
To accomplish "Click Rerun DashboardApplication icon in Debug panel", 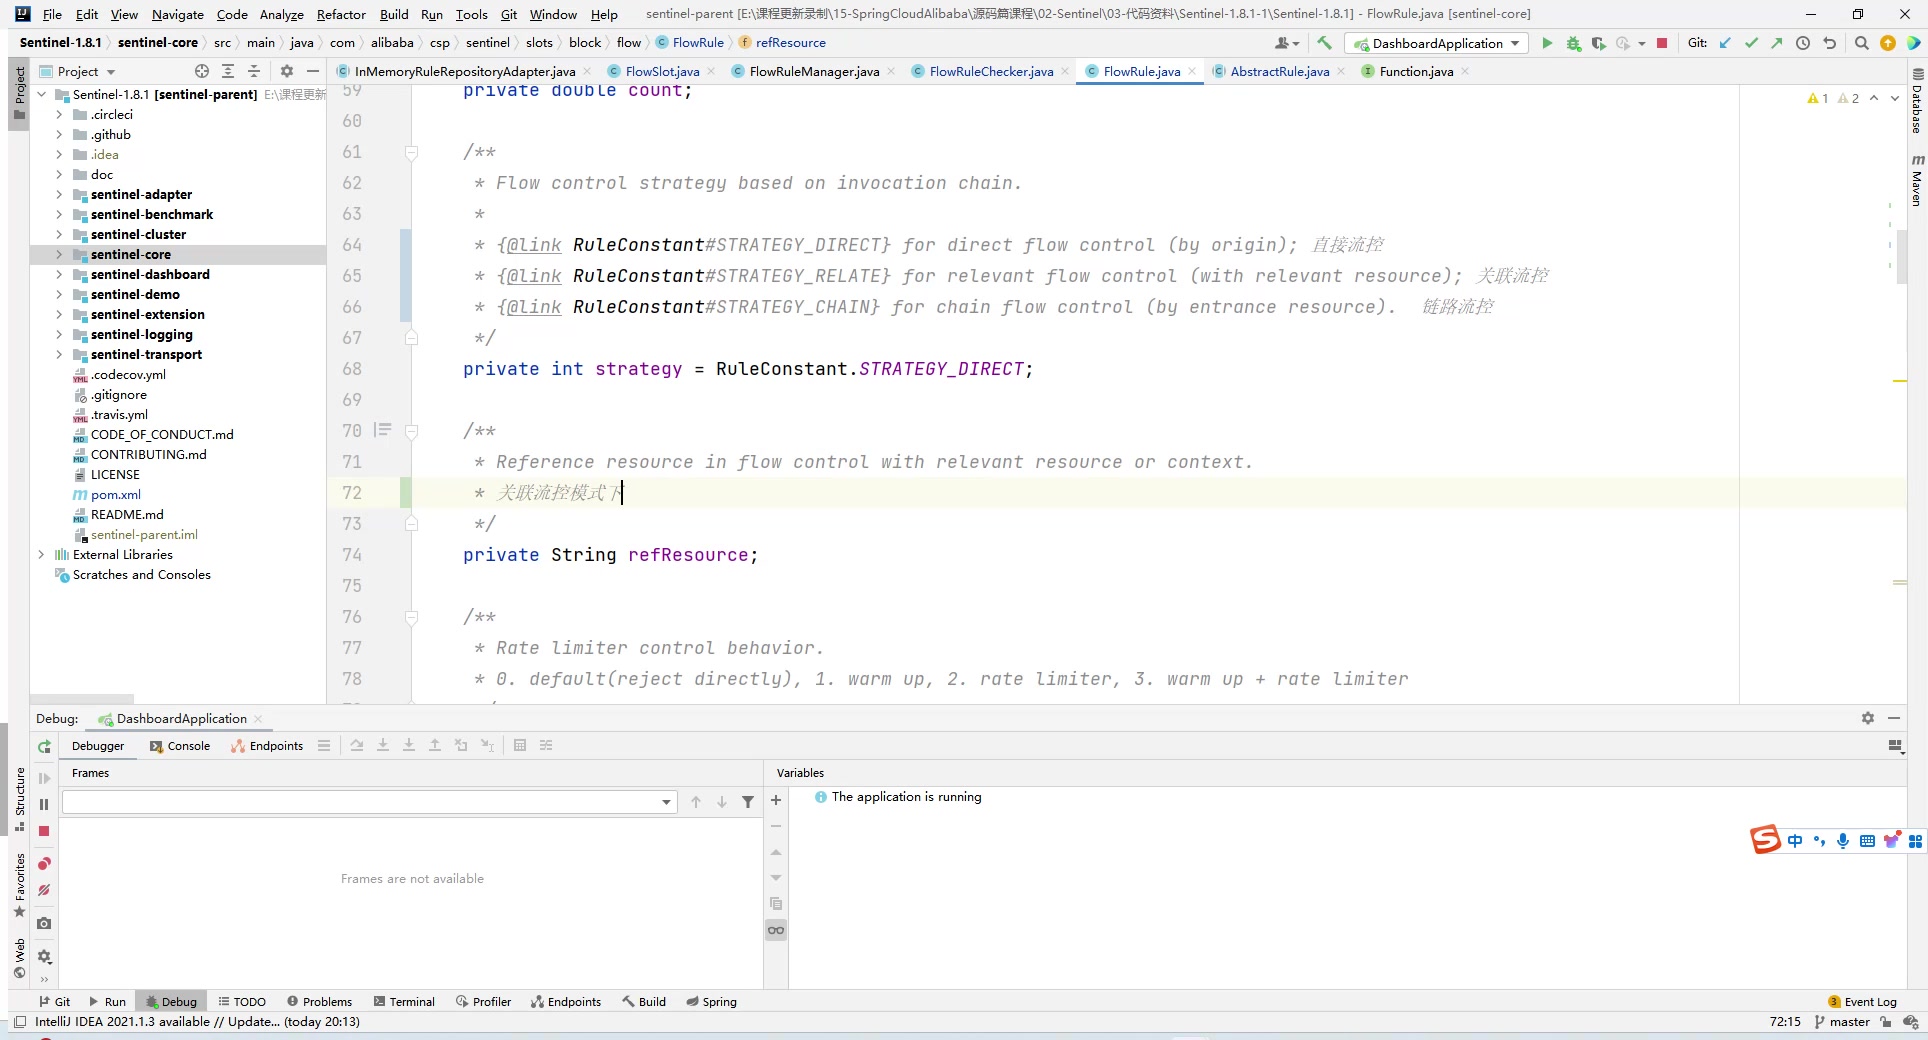I will pyautogui.click(x=44, y=746).
